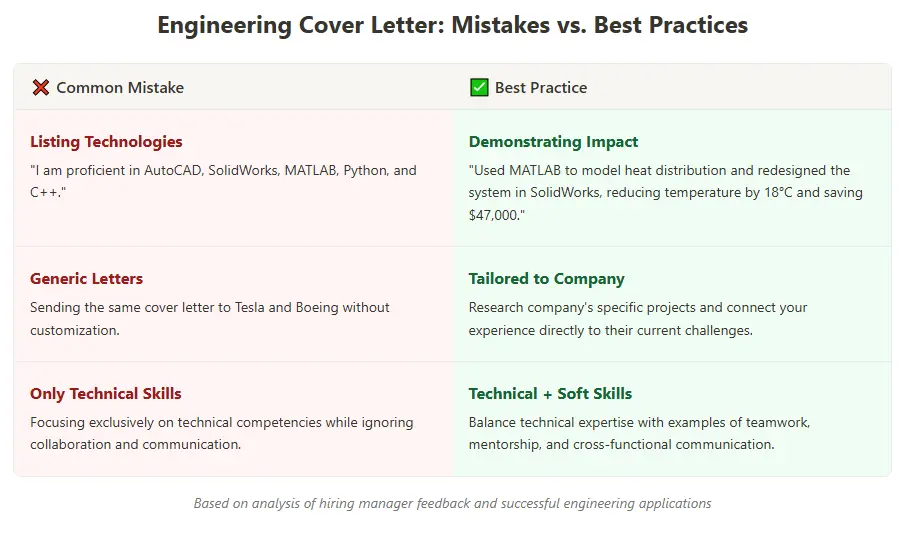Click the research company's projects description
The image size is (904, 544).
(637, 318)
